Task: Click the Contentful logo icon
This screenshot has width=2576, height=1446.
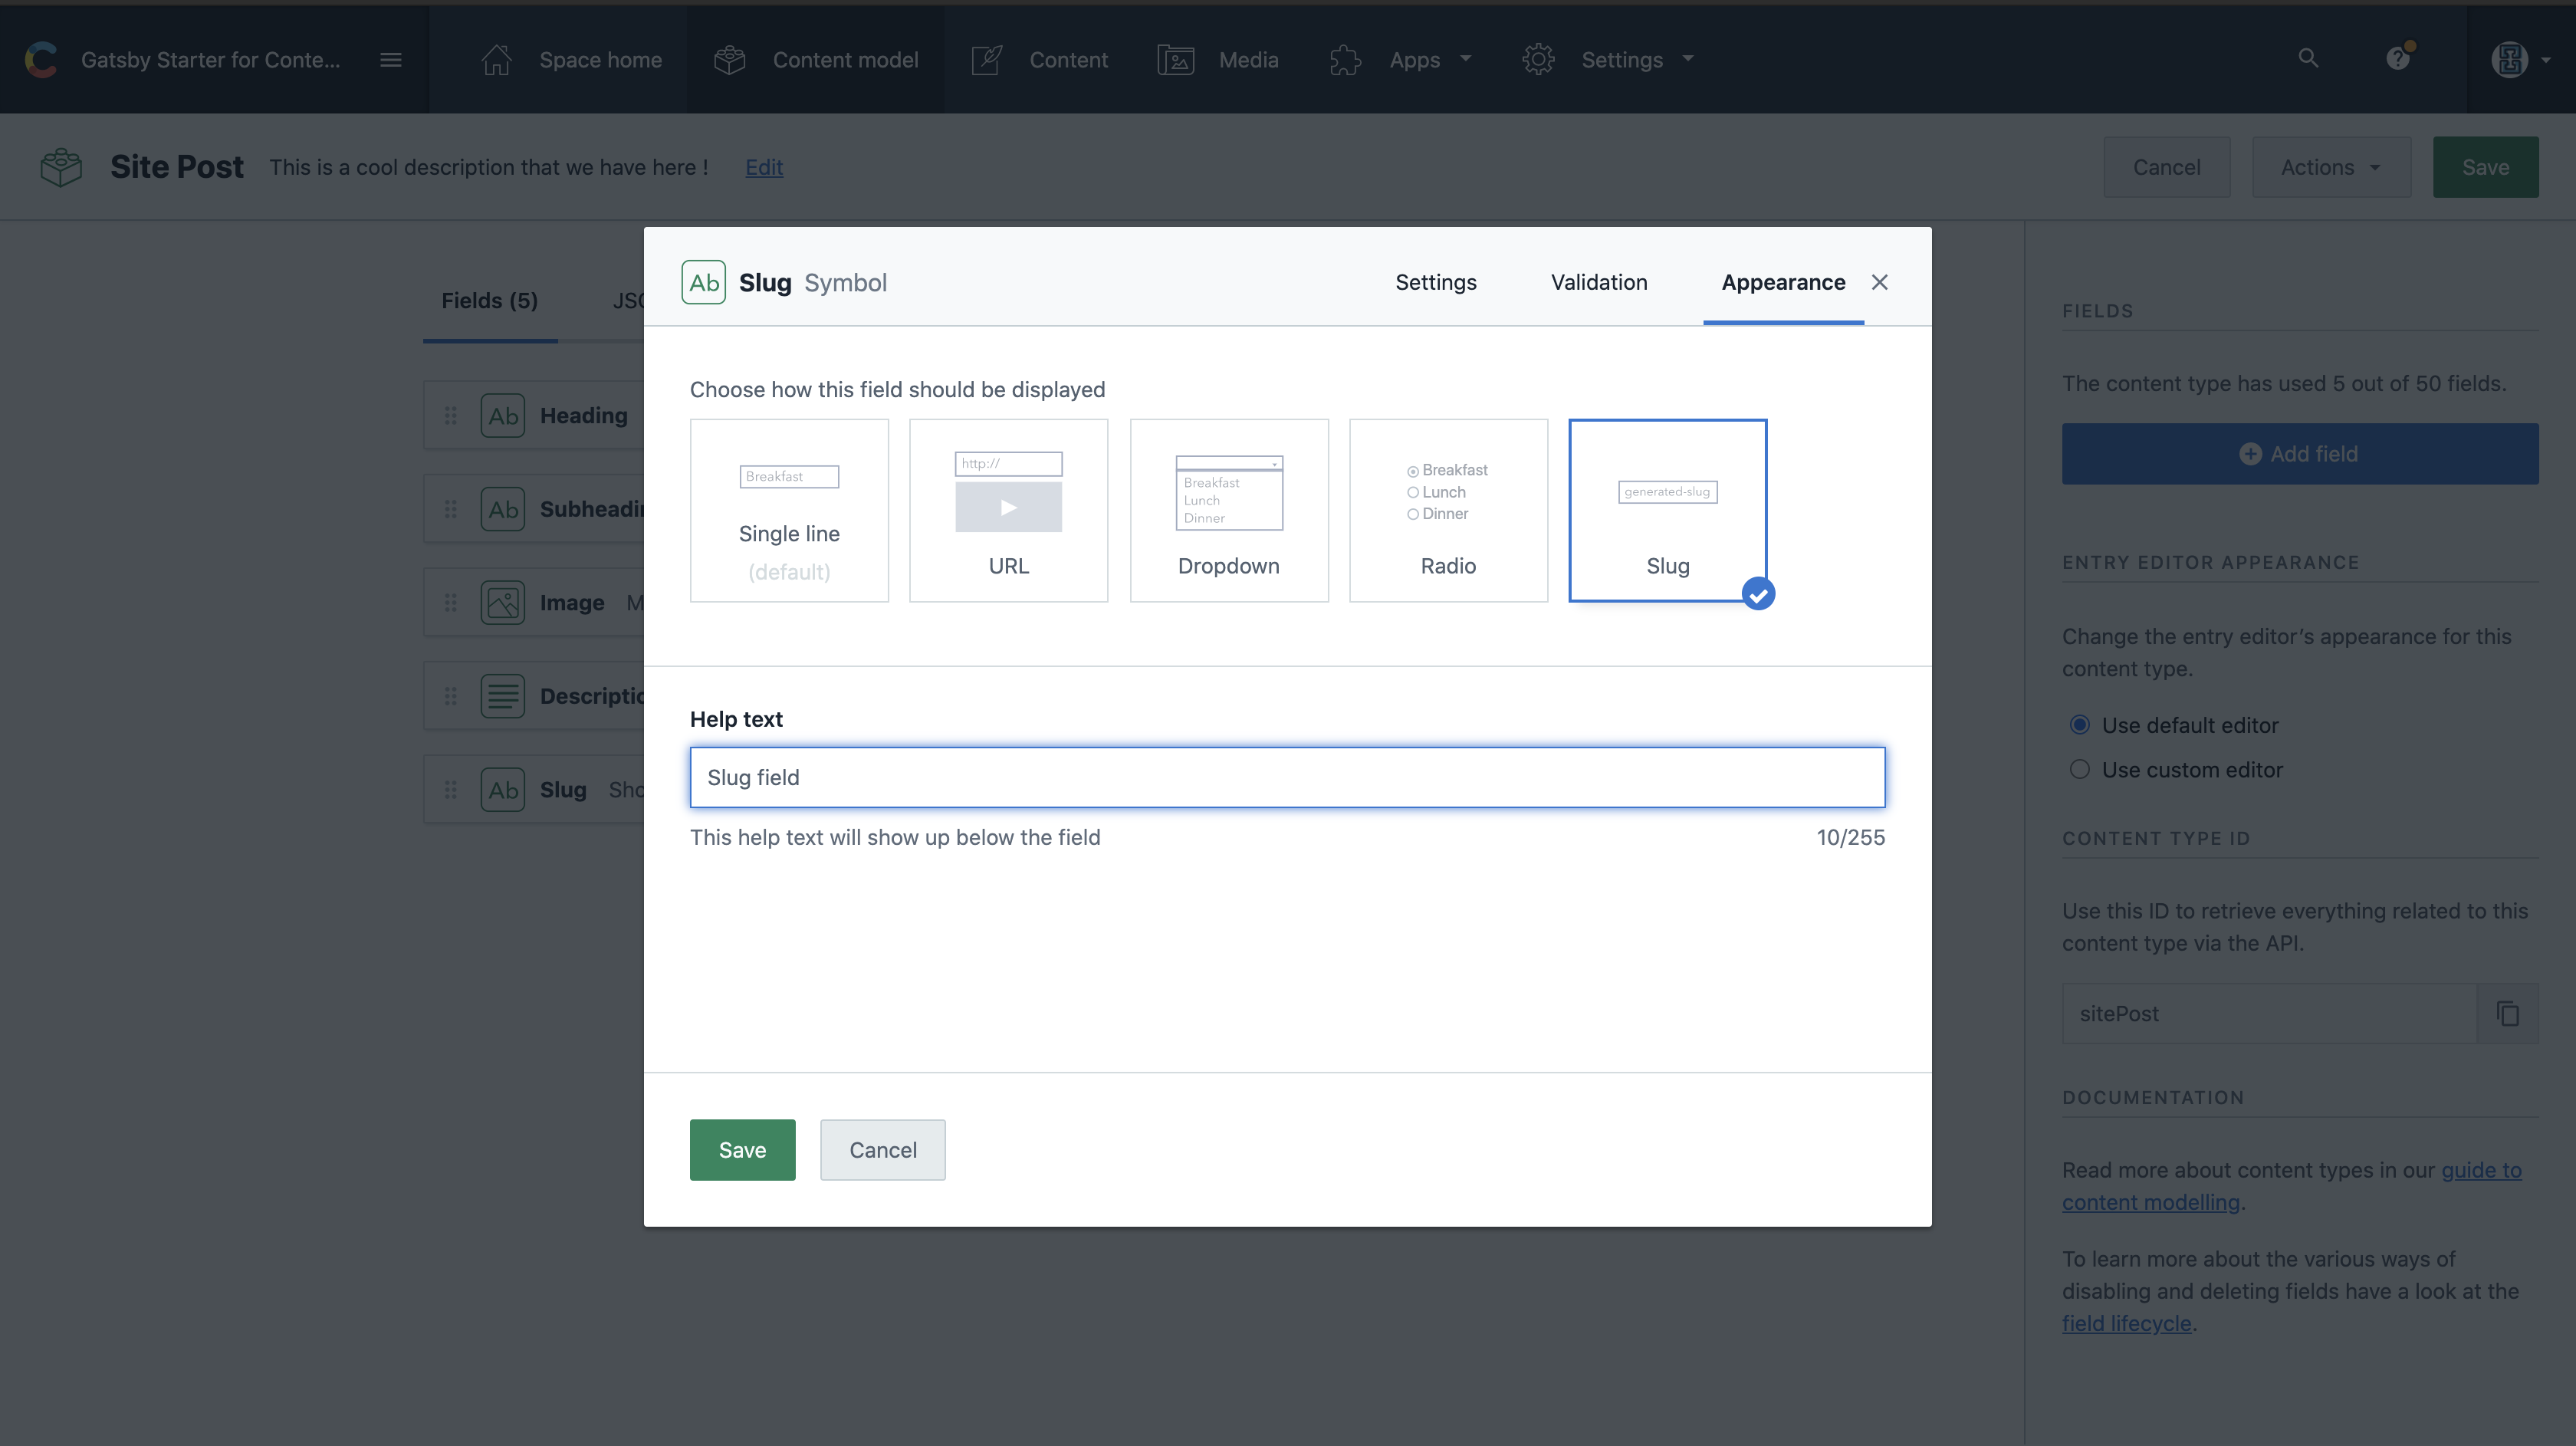Action: 41,60
